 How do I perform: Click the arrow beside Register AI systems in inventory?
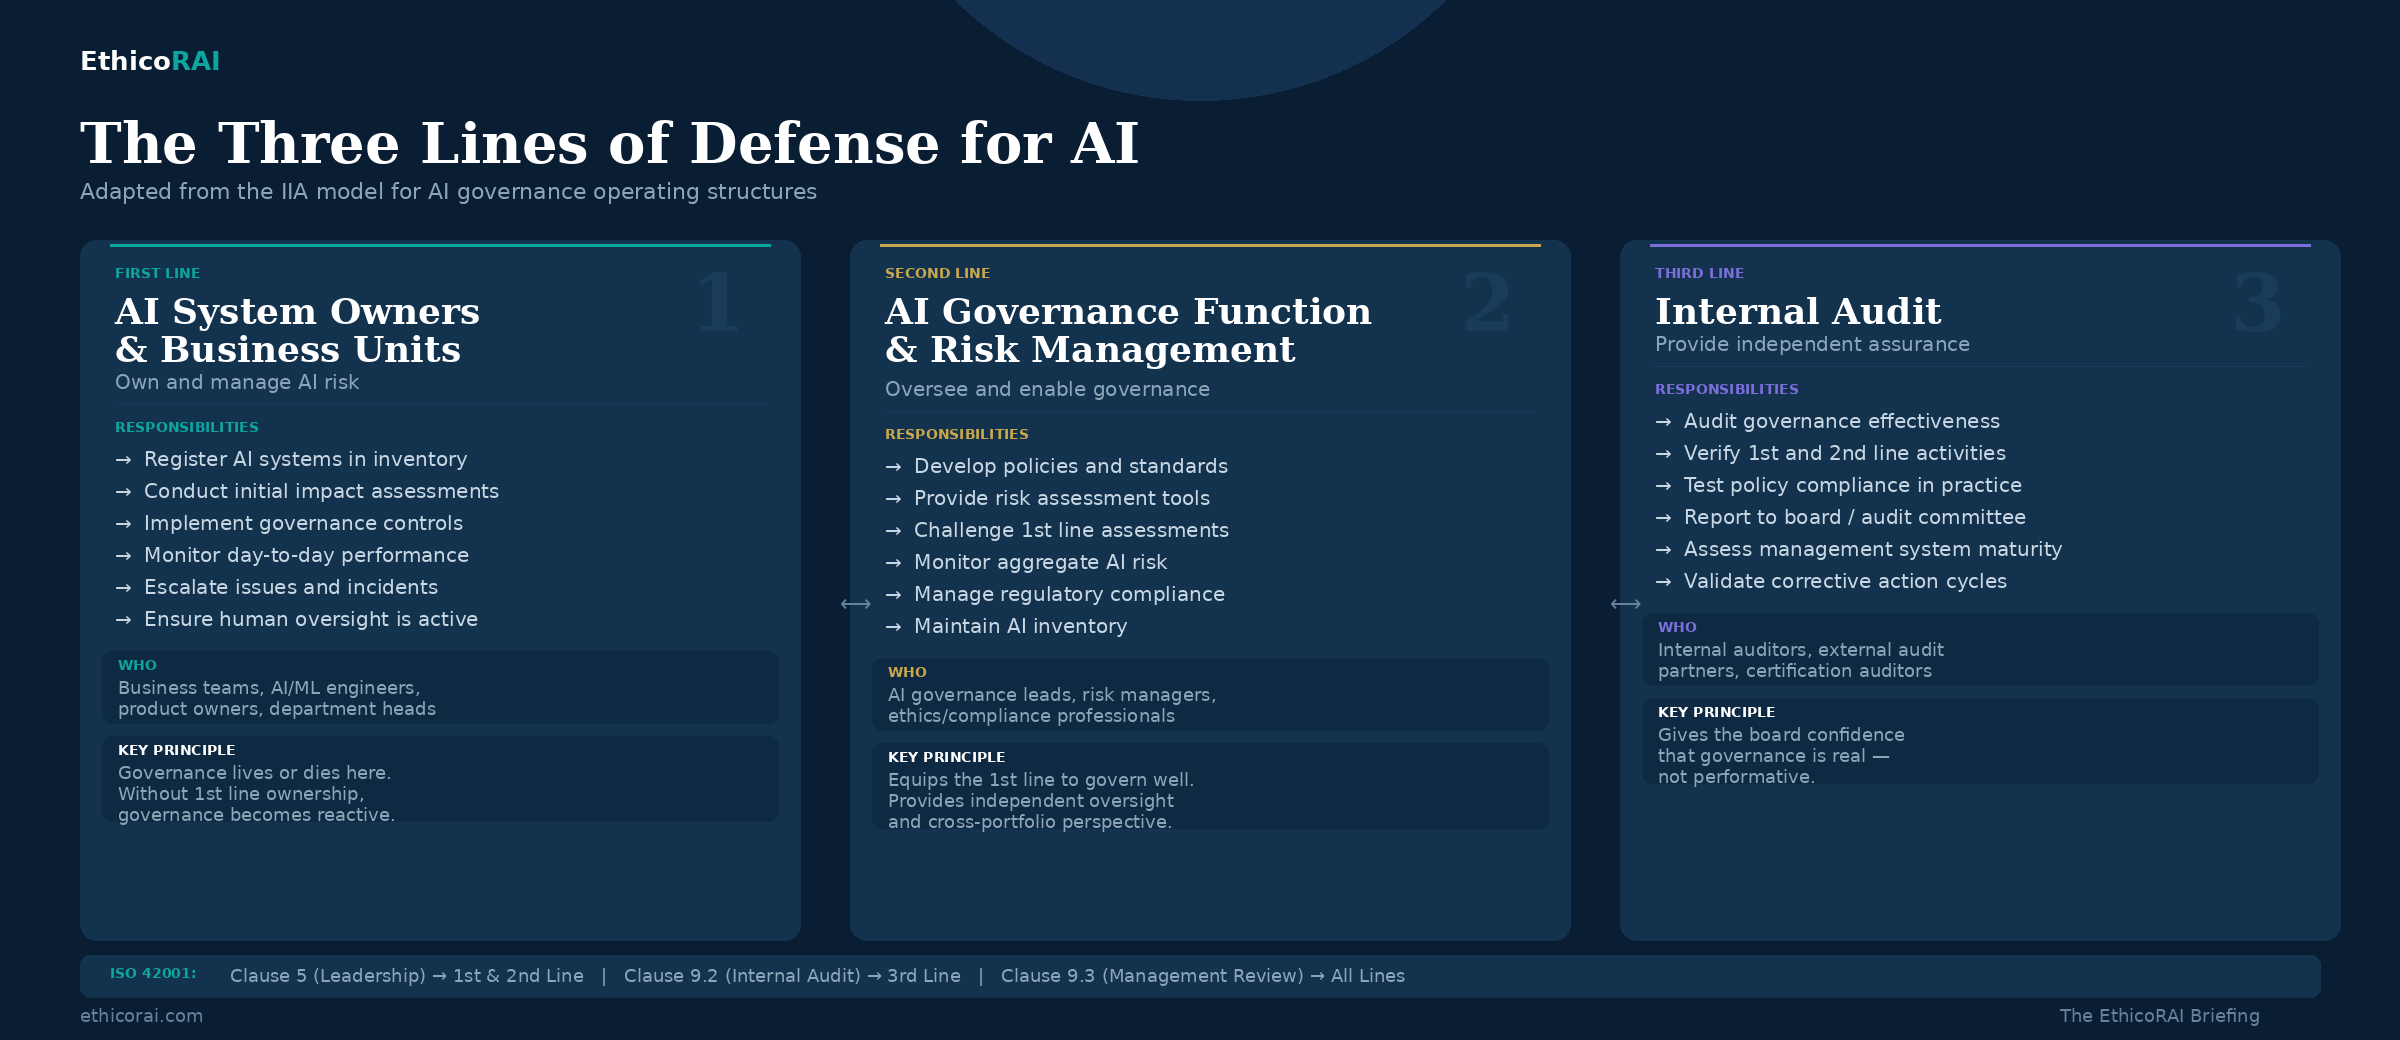123,460
